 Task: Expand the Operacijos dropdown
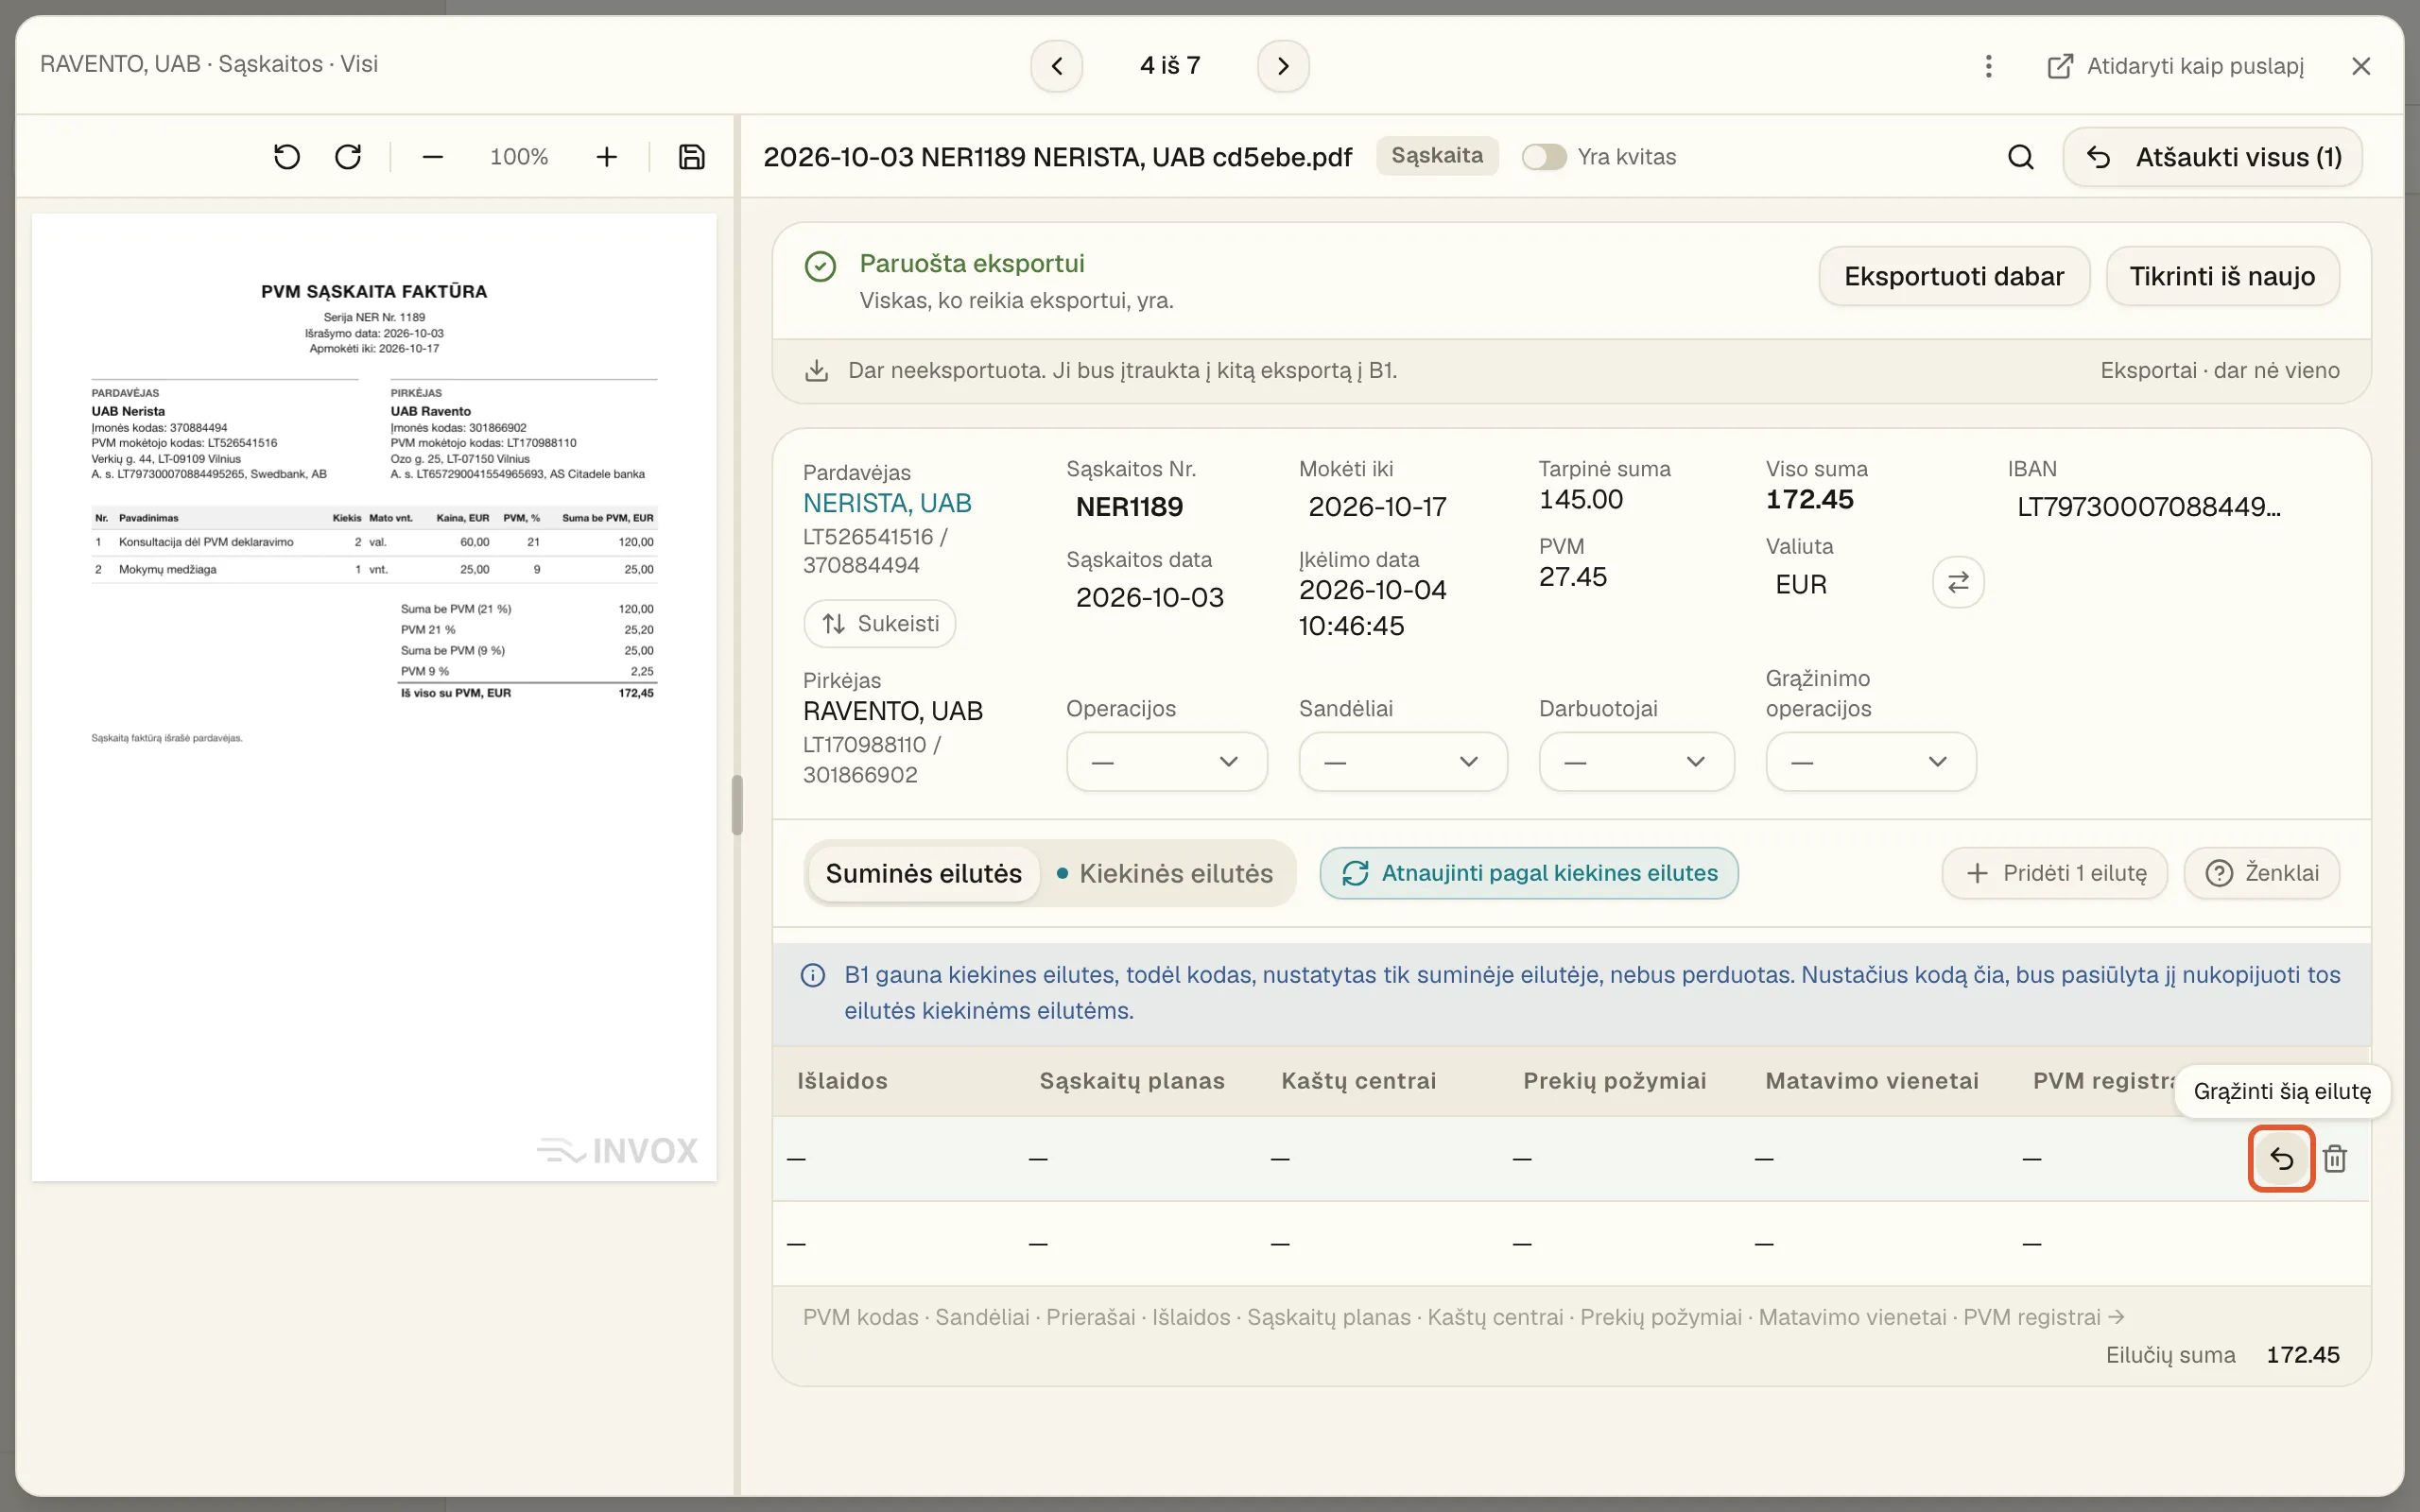(x=1166, y=762)
